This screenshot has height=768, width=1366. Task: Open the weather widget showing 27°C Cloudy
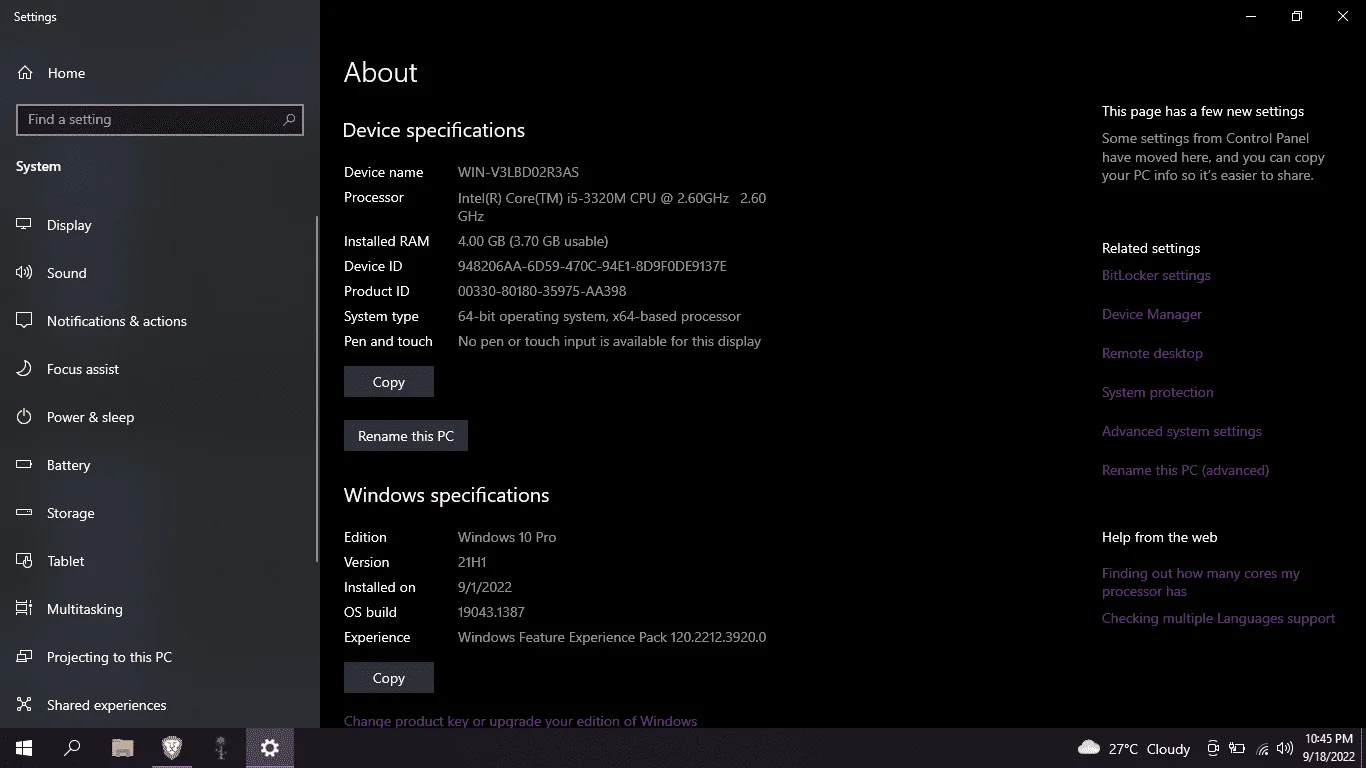coord(1134,748)
